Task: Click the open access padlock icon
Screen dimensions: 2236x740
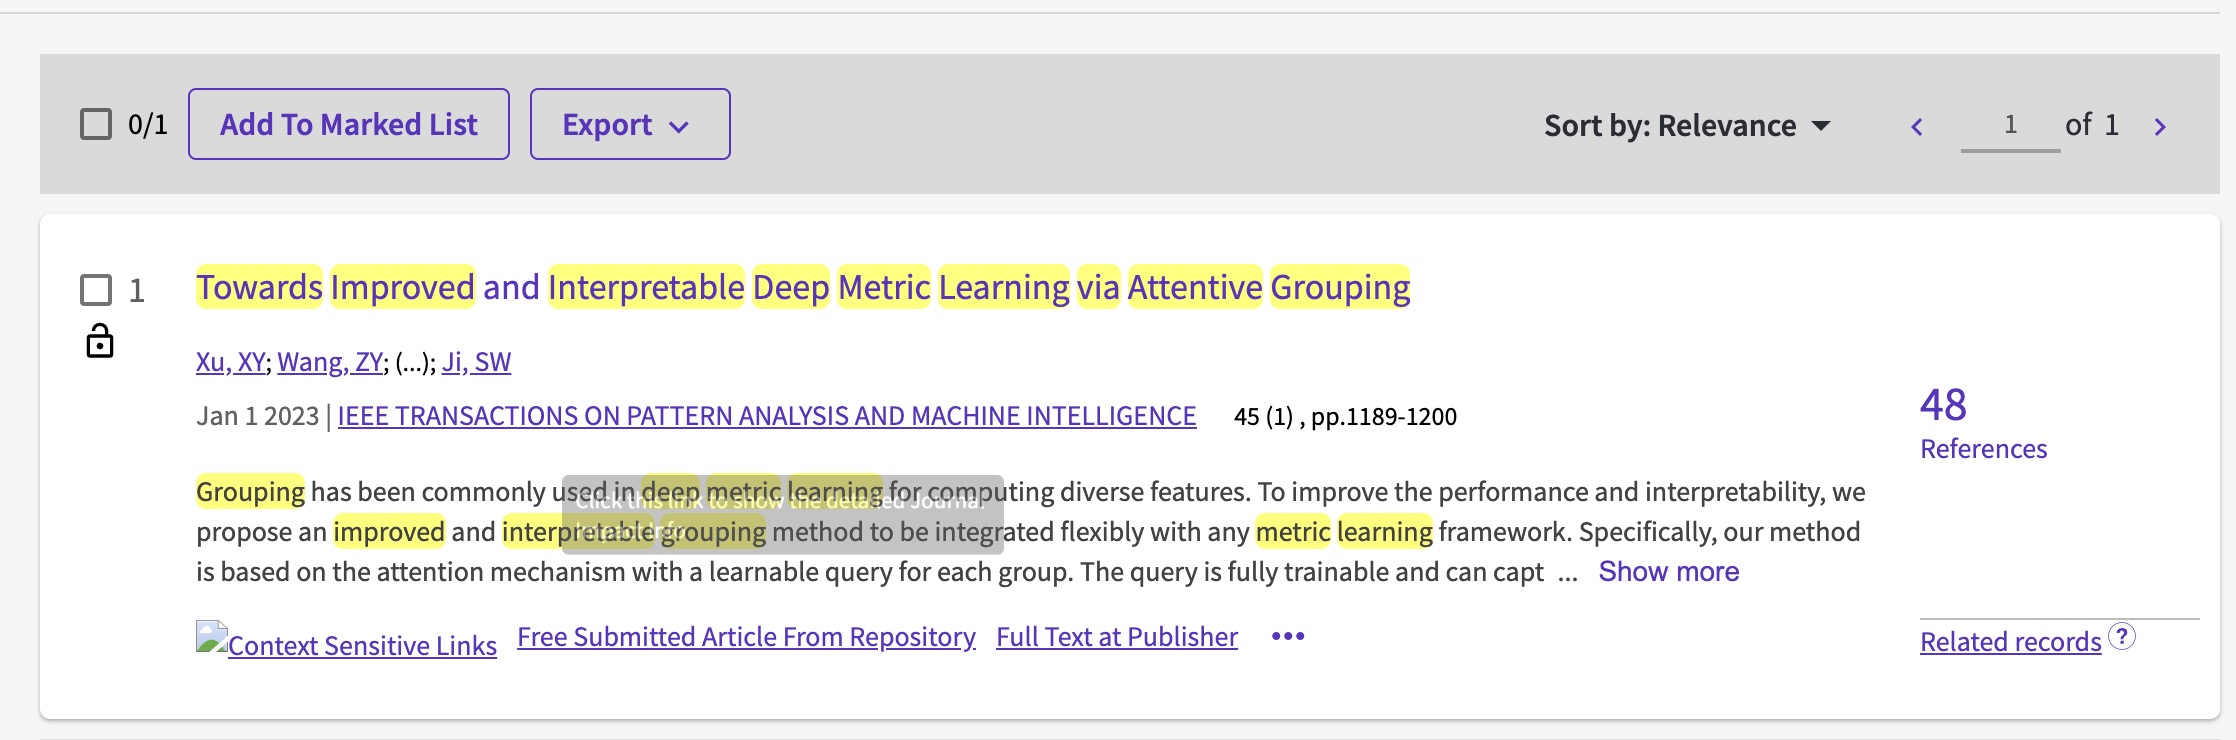Action: (x=100, y=341)
